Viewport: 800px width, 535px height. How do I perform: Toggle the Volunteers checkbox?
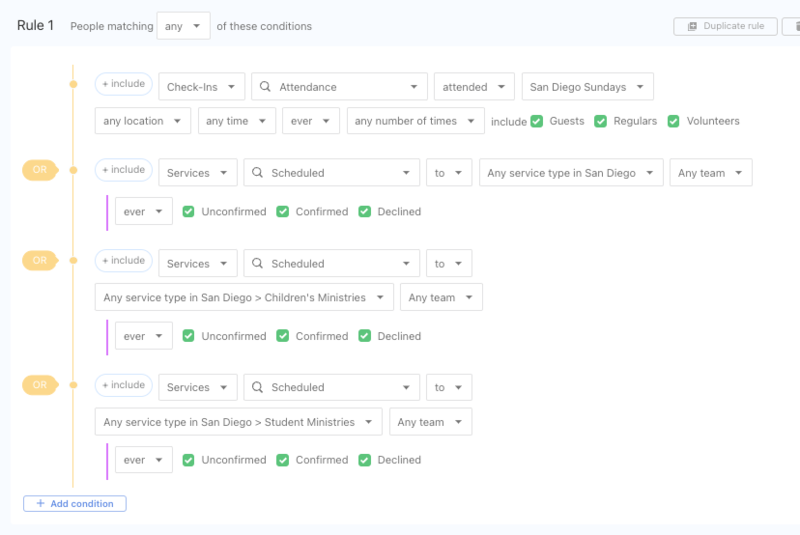(x=673, y=121)
